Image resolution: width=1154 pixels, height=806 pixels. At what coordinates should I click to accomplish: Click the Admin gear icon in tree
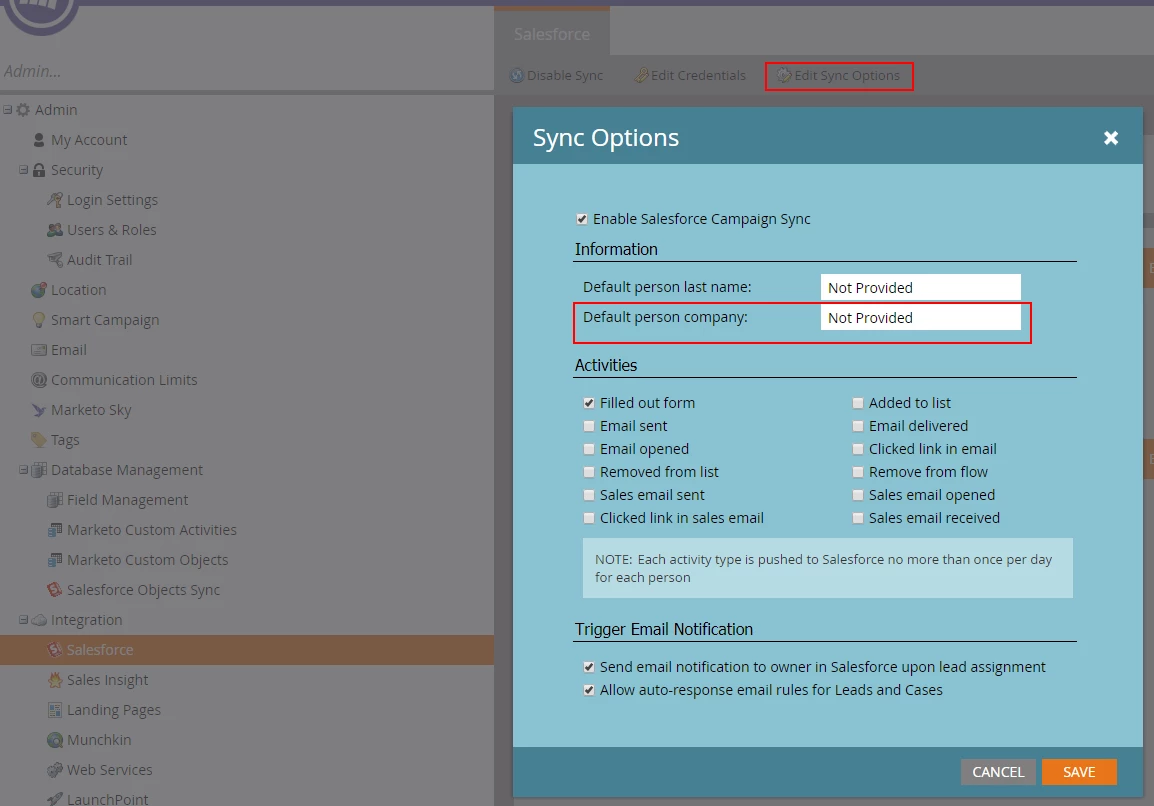click(x=23, y=110)
